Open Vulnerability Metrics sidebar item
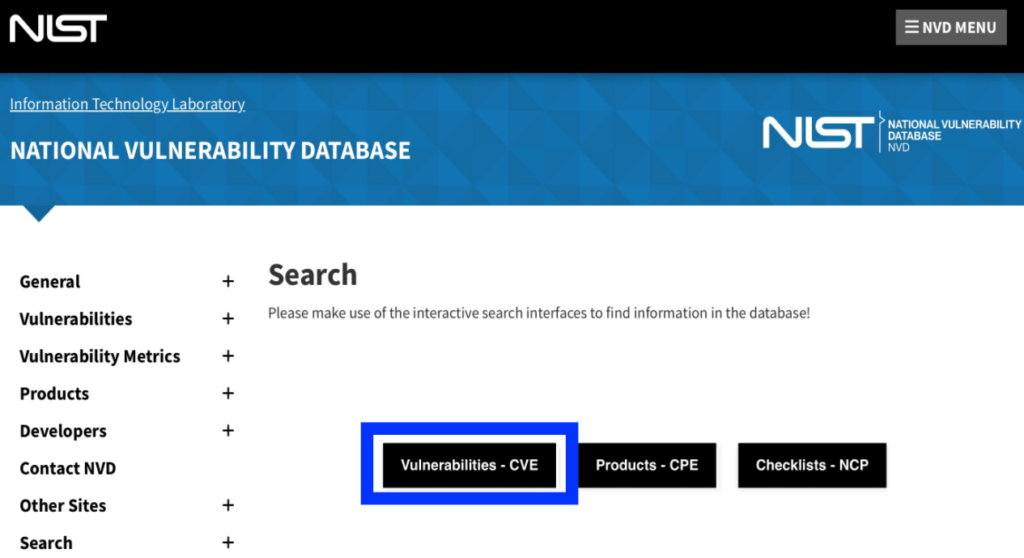 (x=100, y=356)
